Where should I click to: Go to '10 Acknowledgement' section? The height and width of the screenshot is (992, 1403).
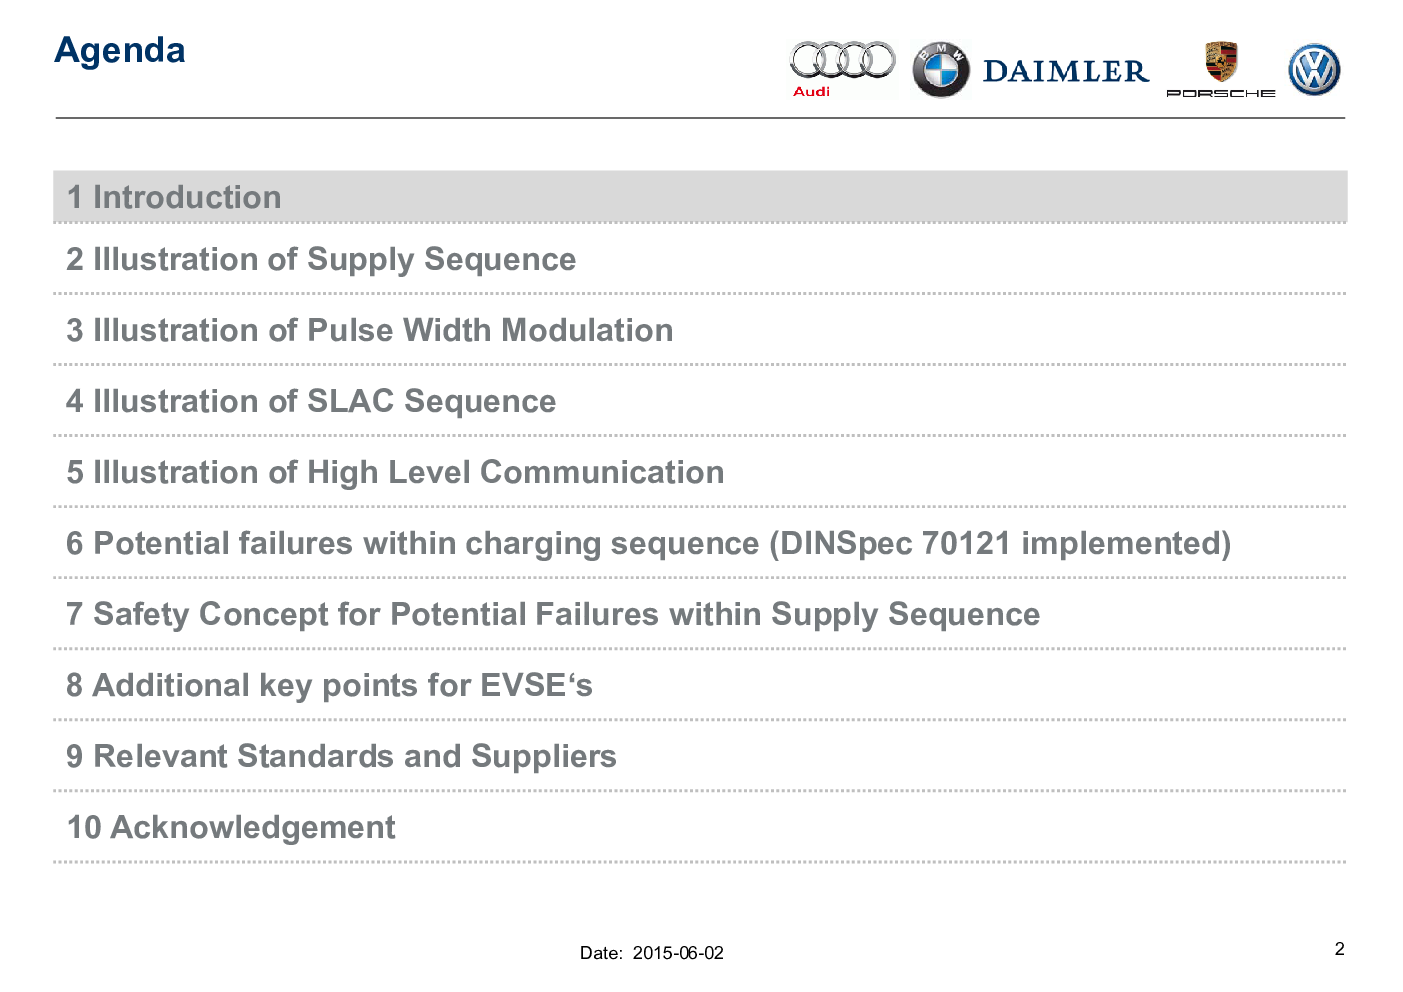click(x=231, y=827)
